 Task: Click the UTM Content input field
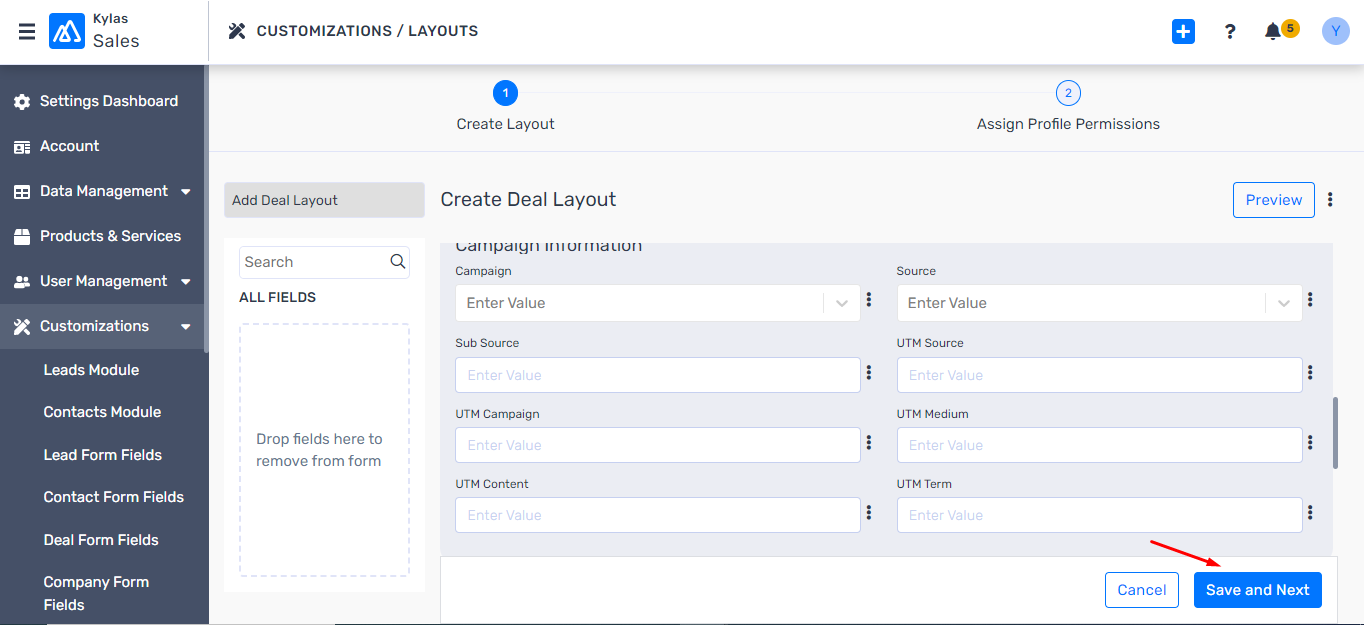[658, 515]
